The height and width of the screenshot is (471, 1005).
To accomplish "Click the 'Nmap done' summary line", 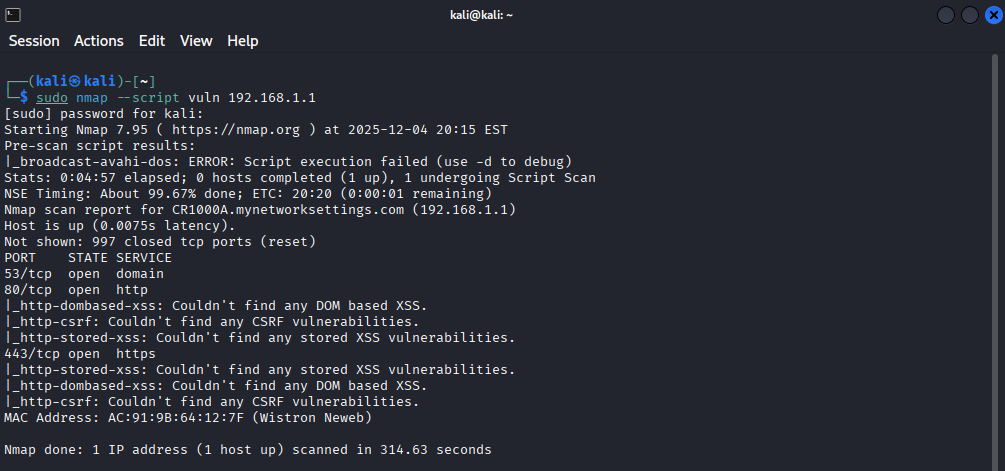I will [248, 450].
